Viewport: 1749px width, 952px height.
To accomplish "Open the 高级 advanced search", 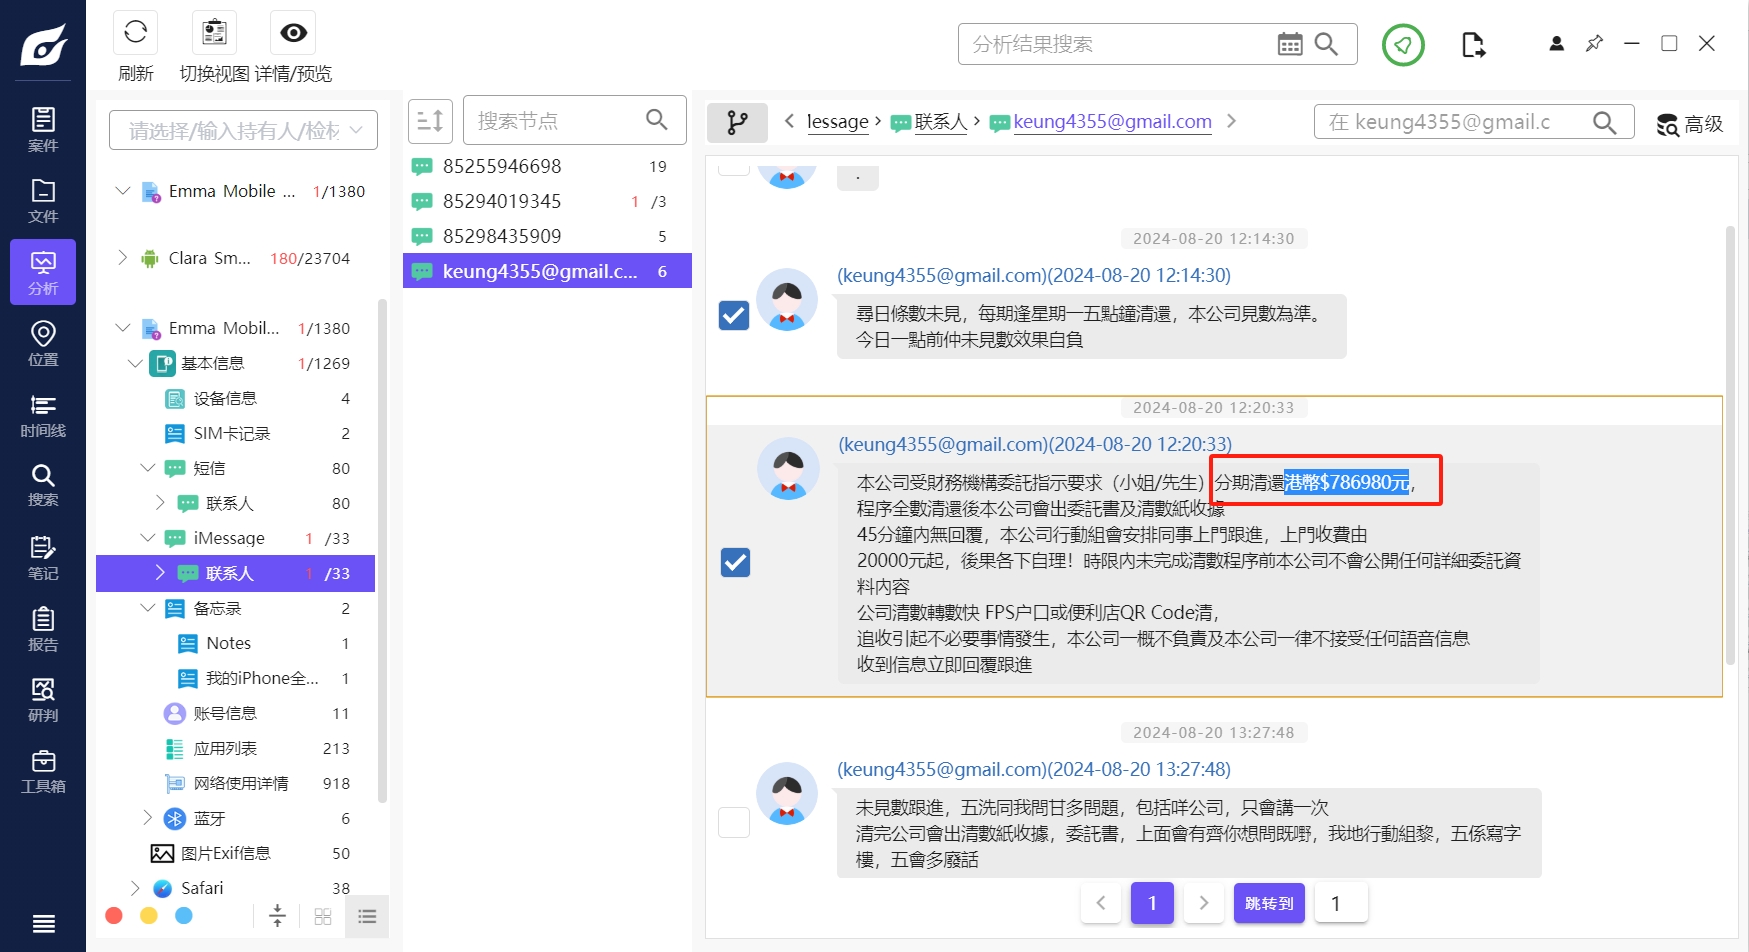I will pyautogui.click(x=1690, y=125).
